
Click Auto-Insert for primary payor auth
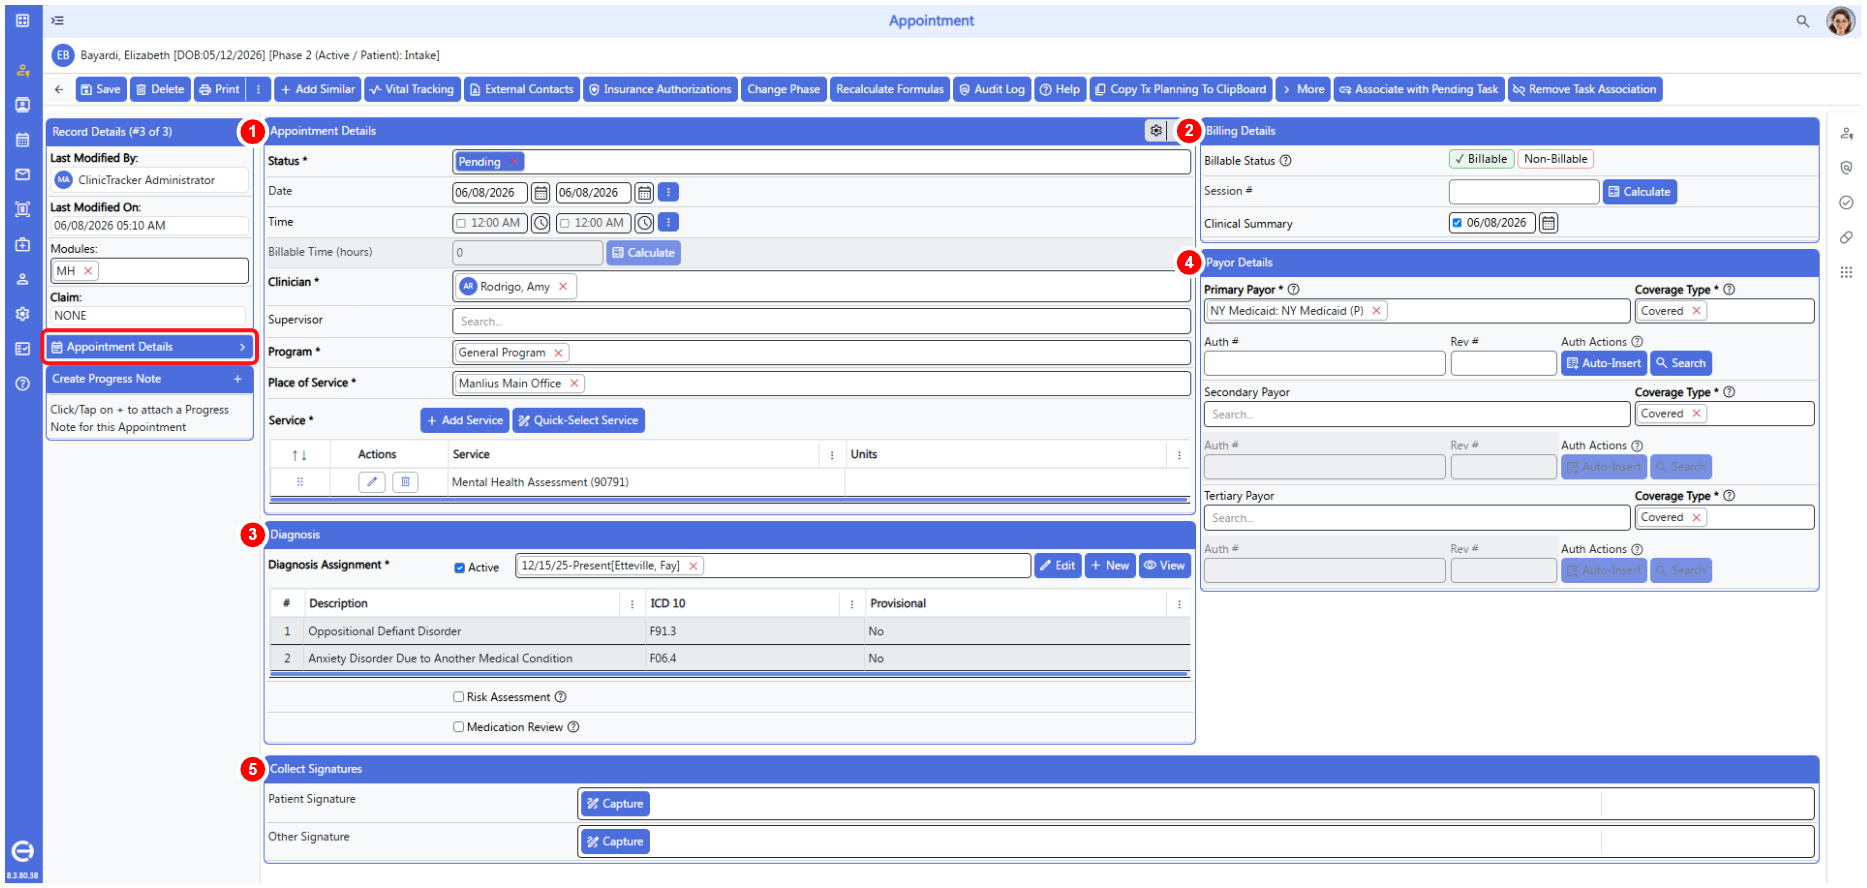tap(1604, 363)
